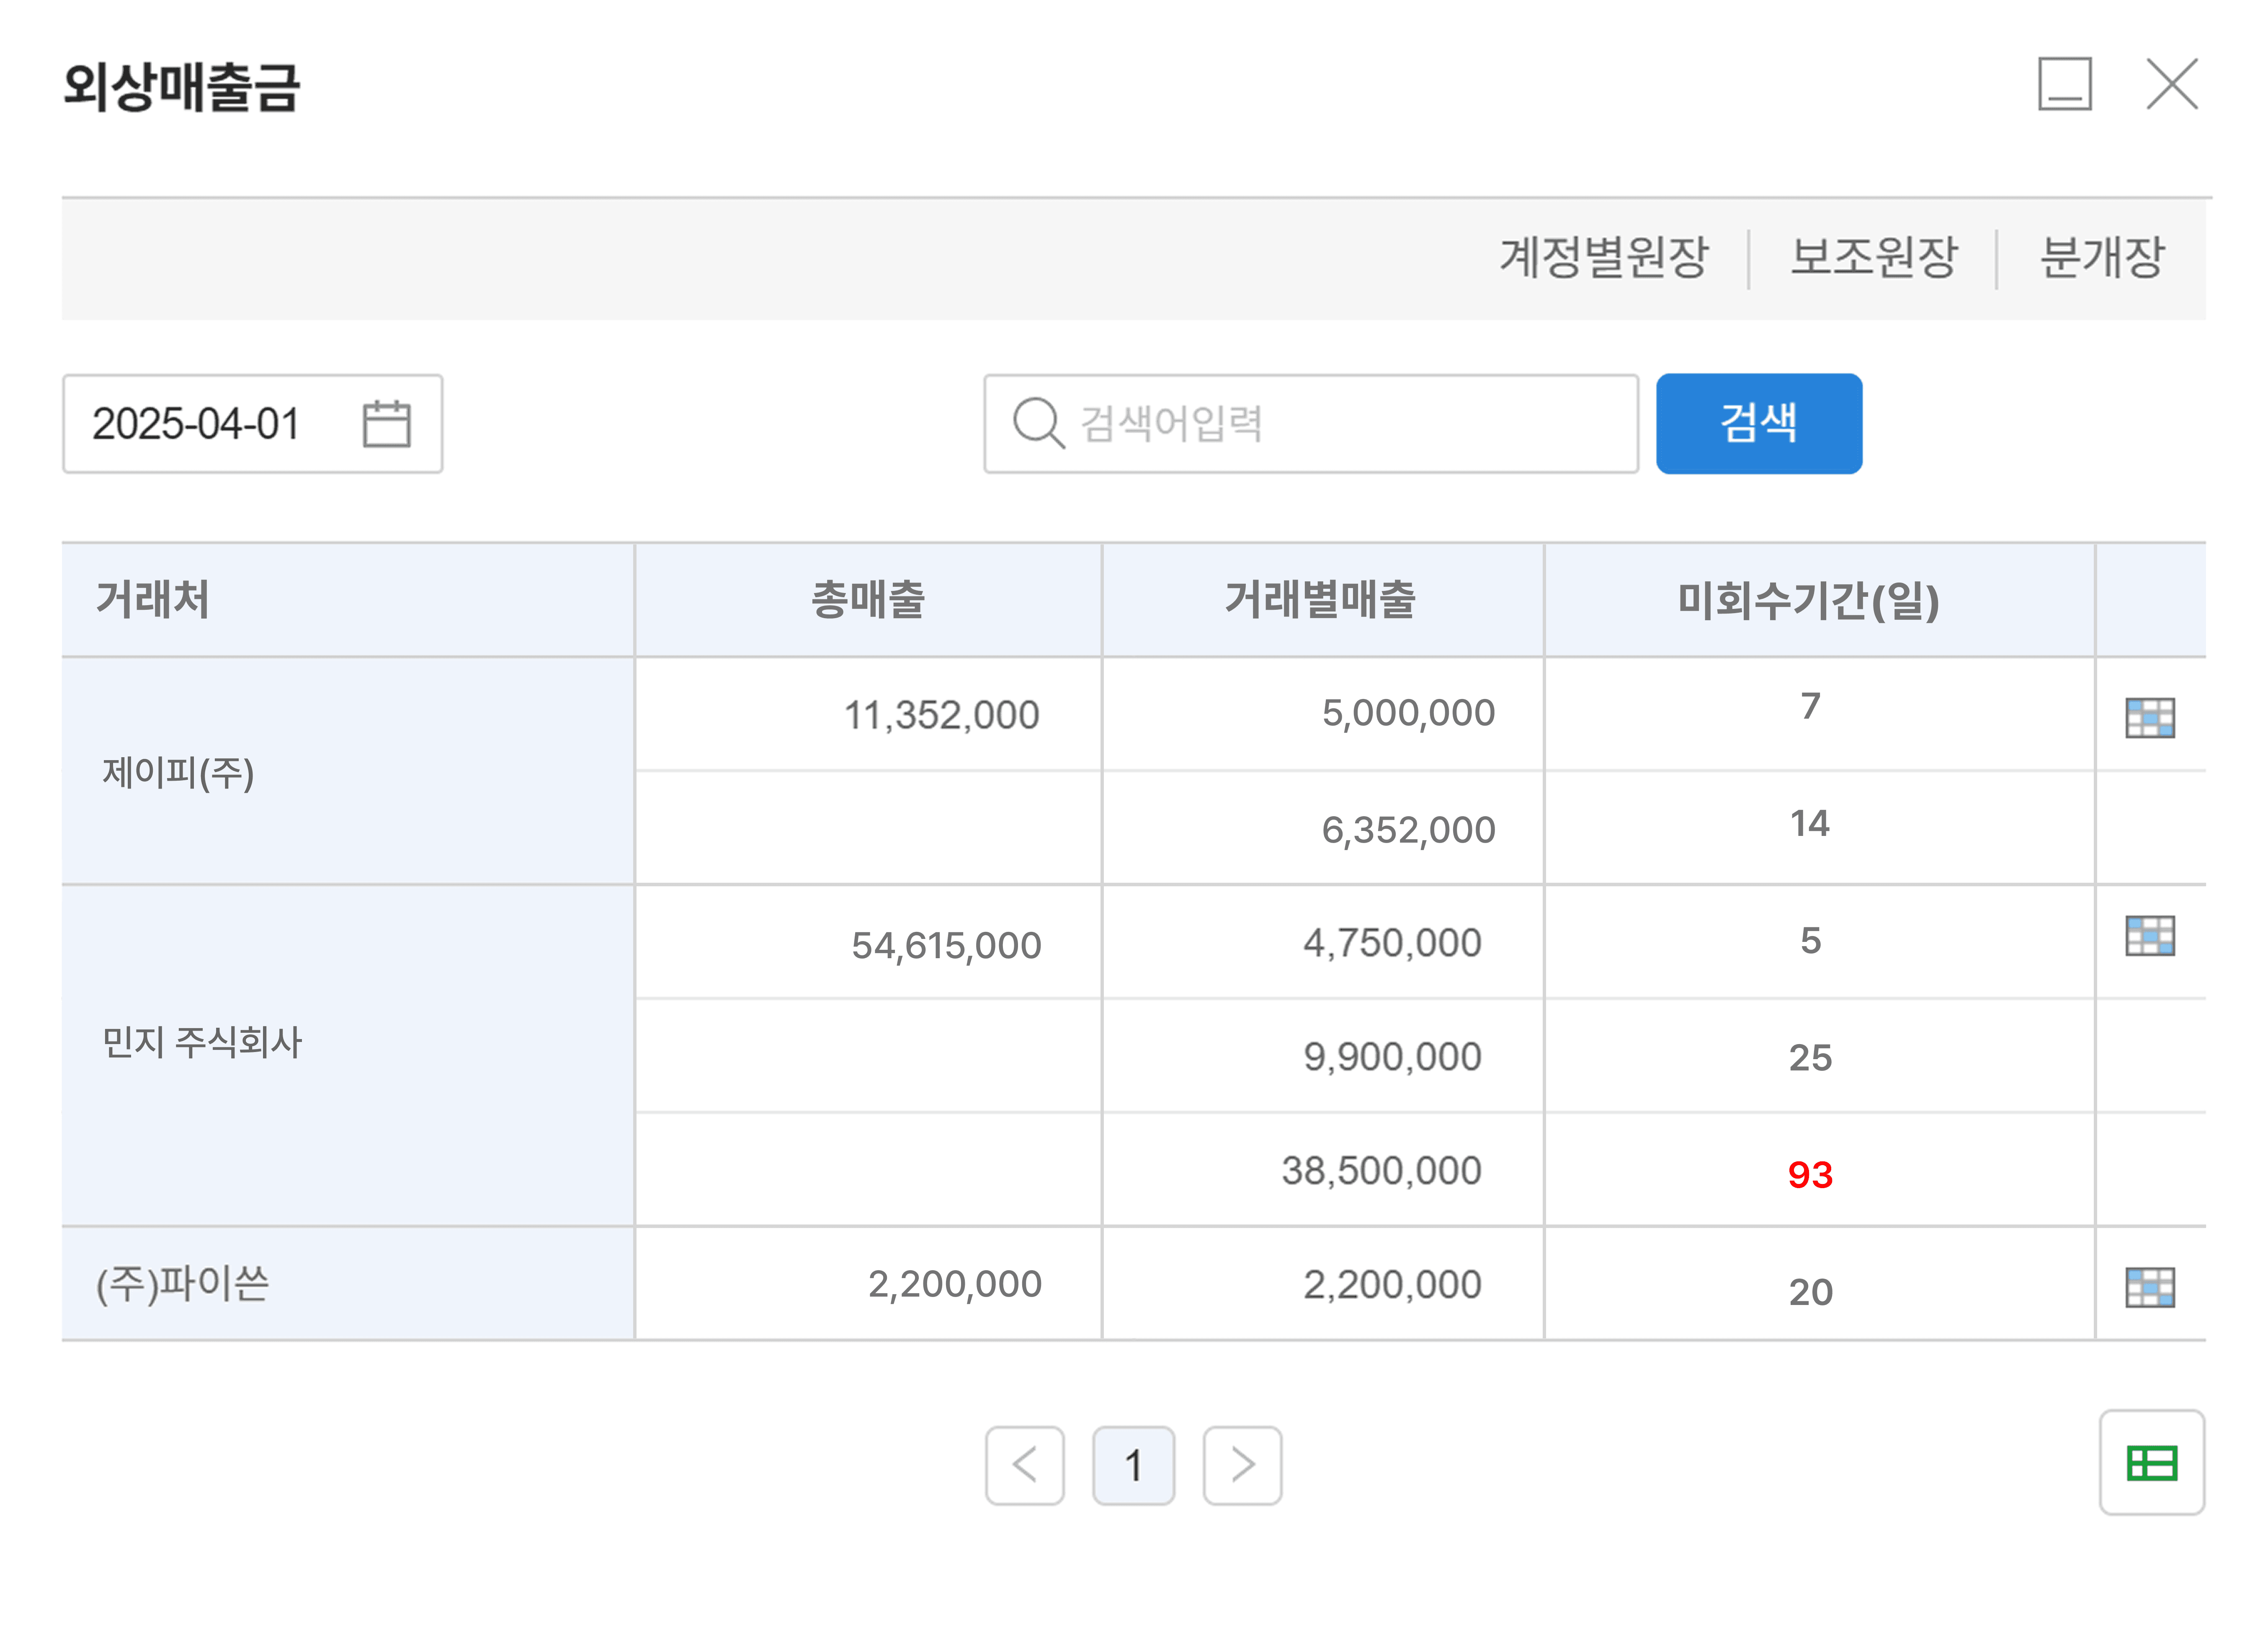Click the detail grid icon for 제이피(주)

2149,717
